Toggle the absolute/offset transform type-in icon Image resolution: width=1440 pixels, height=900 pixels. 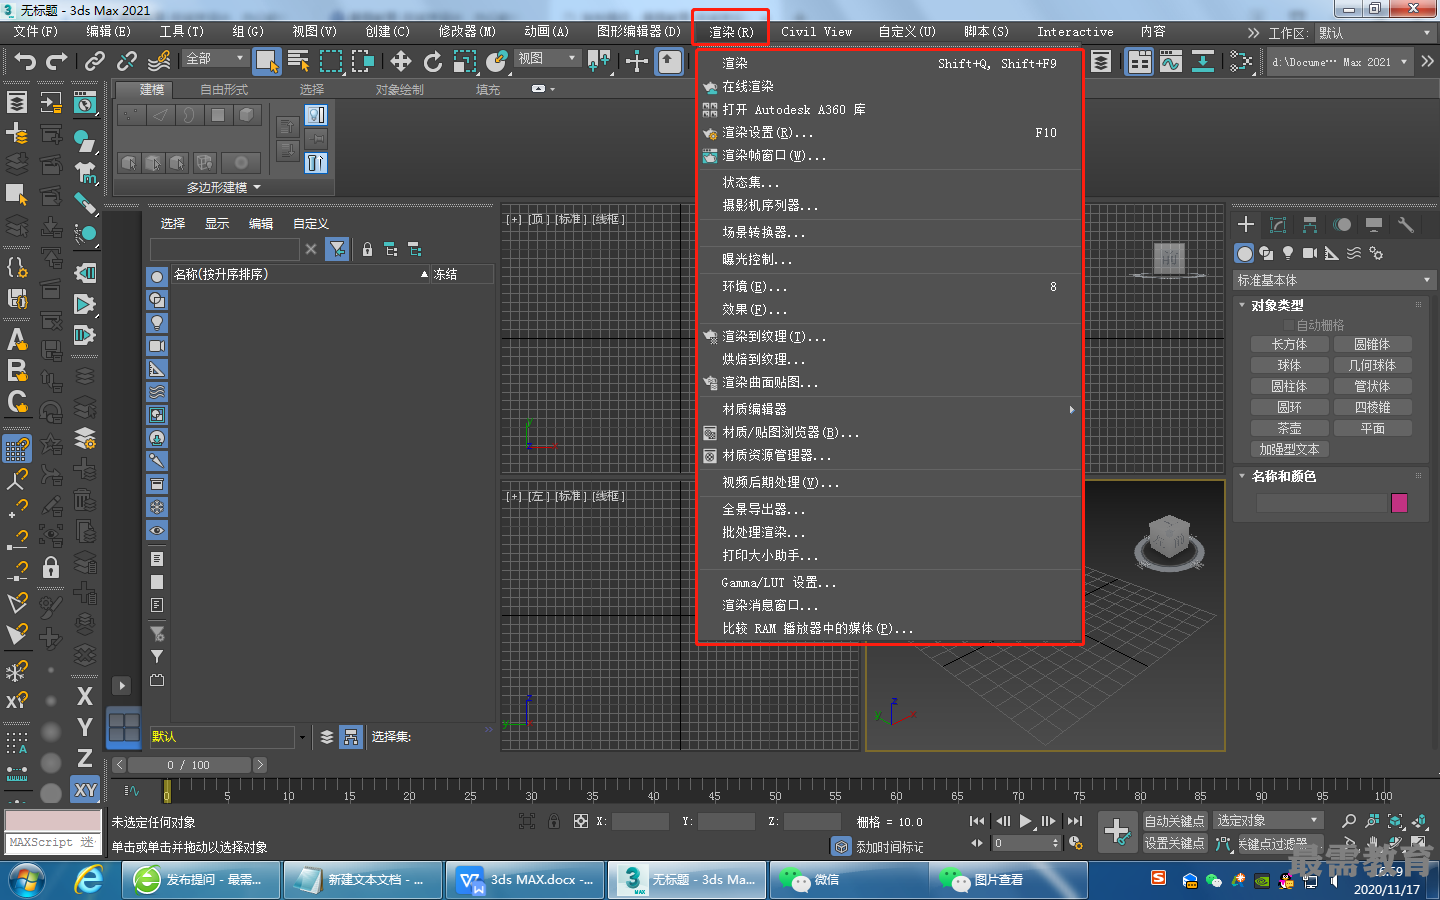click(x=580, y=821)
